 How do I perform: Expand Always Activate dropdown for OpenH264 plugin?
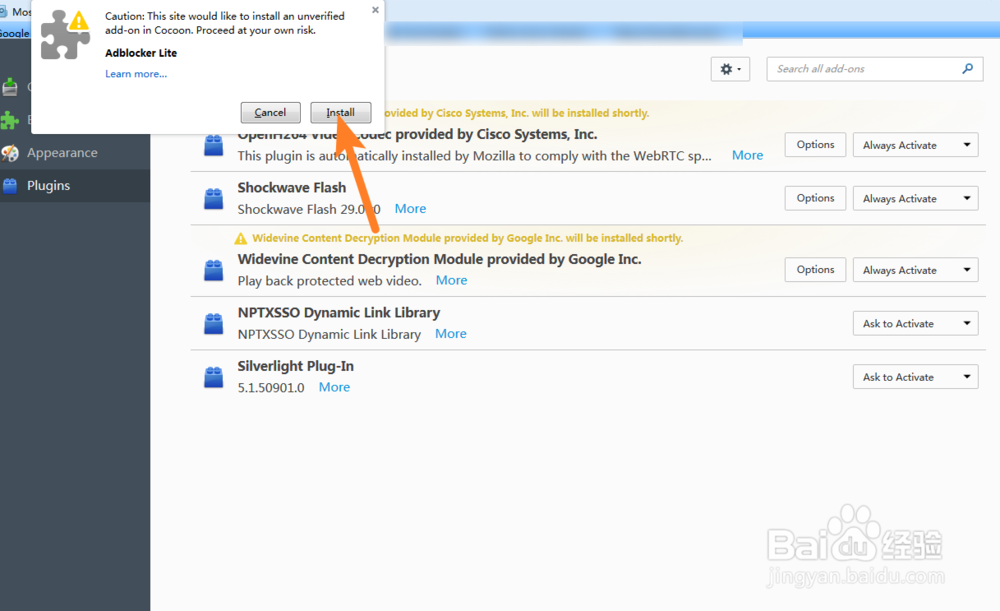click(x=915, y=145)
